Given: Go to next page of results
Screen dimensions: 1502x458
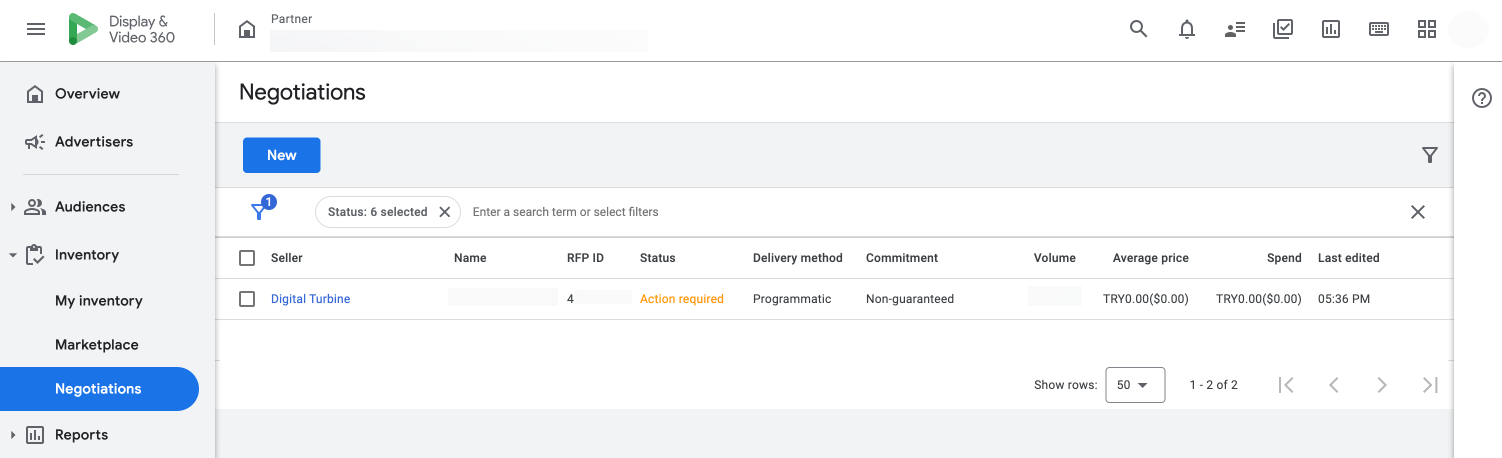Looking at the screenshot, I should coord(1382,385).
